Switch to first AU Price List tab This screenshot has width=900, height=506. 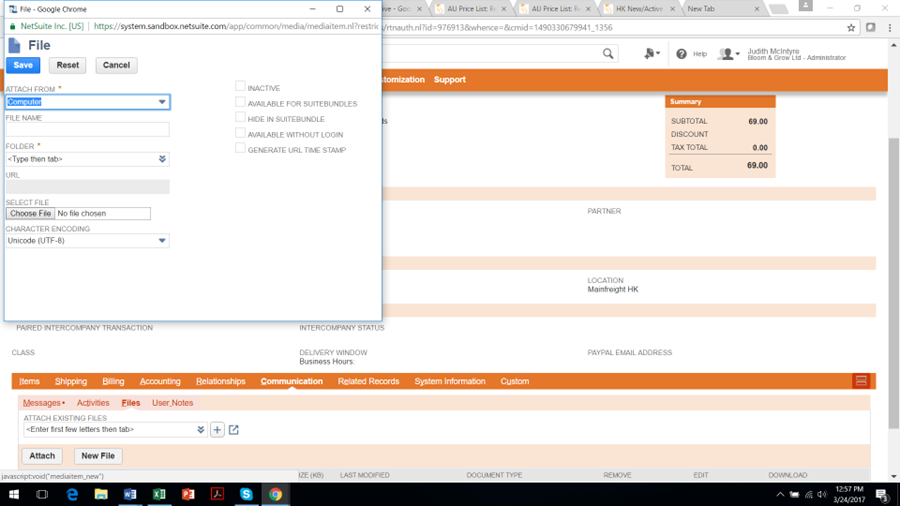[471, 9]
